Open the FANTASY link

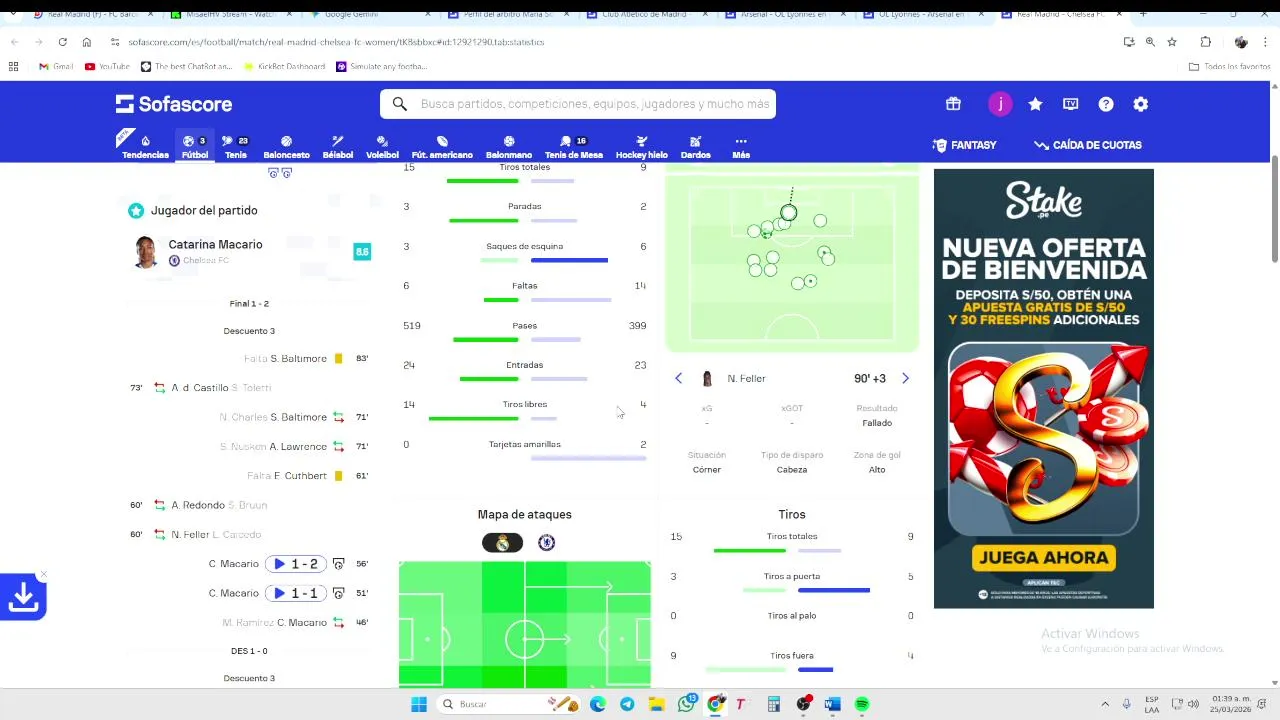pos(964,145)
